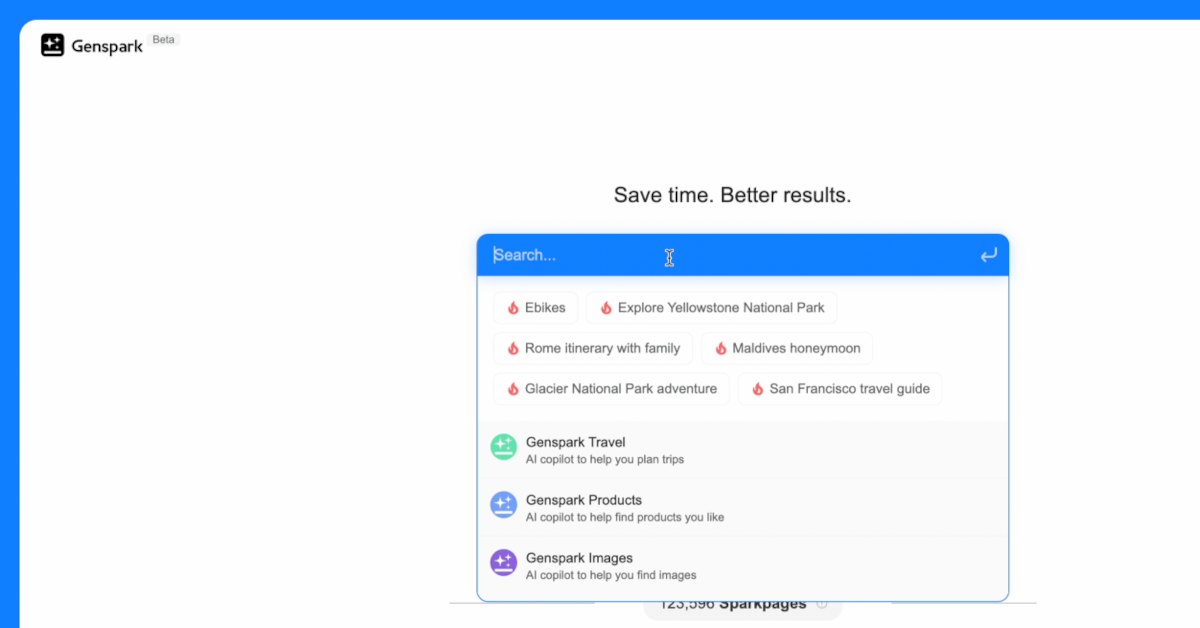The height and width of the screenshot is (628, 1200).
Task: Open Genspark Images copilot entry
Action: [743, 565]
